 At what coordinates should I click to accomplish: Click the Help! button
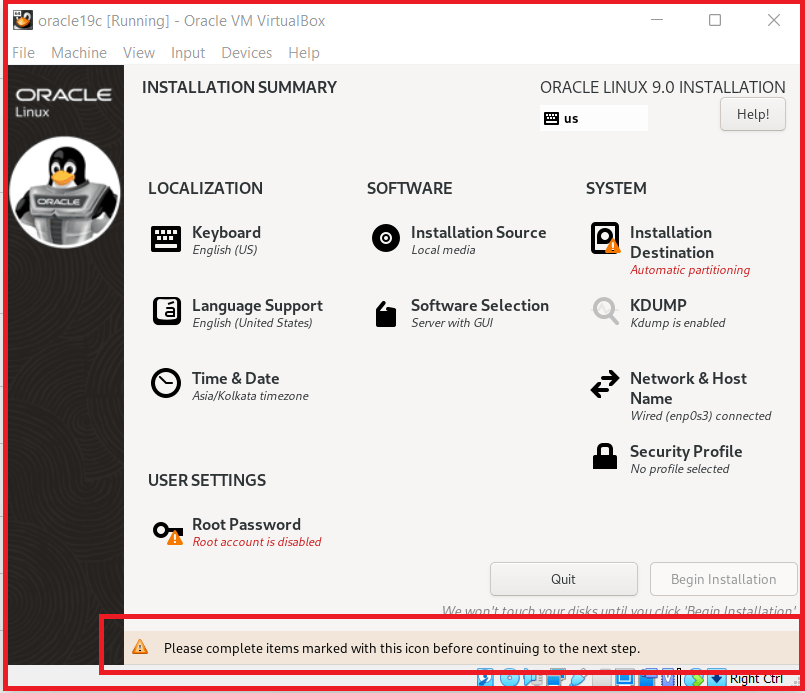(x=753, y=114)
